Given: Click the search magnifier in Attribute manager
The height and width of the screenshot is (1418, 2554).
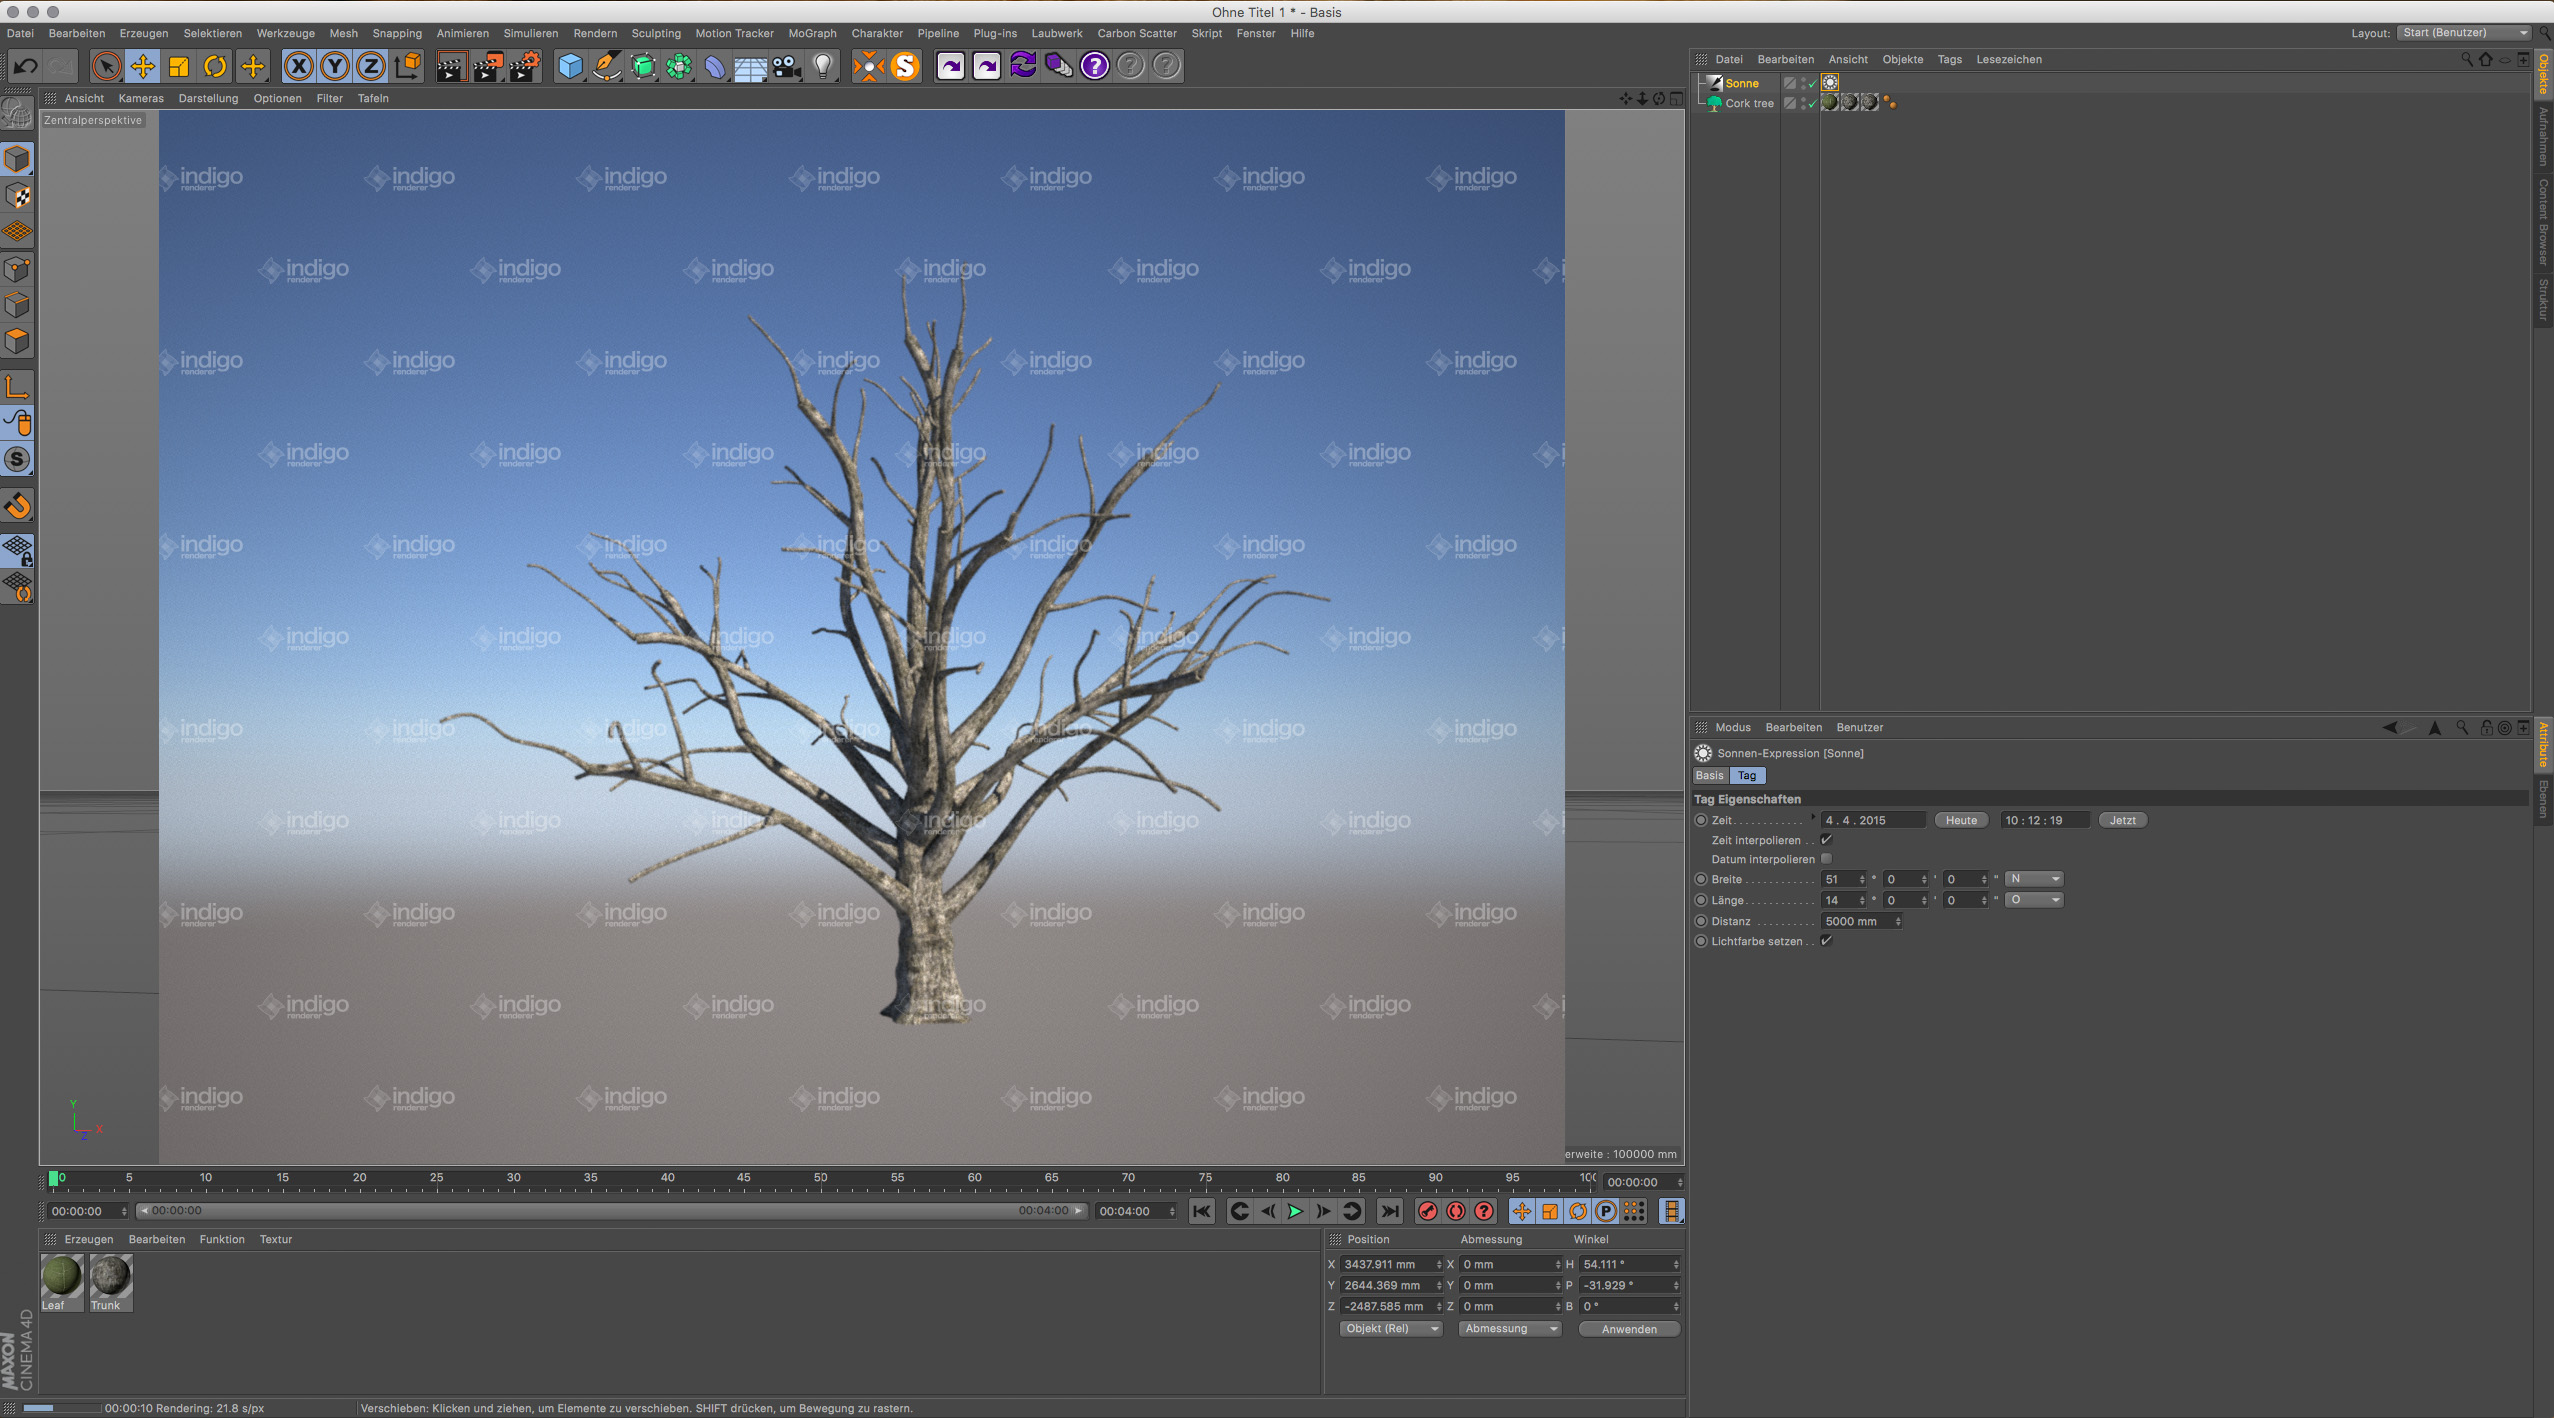Looking at the screenshot, I should coord(2462,727).
